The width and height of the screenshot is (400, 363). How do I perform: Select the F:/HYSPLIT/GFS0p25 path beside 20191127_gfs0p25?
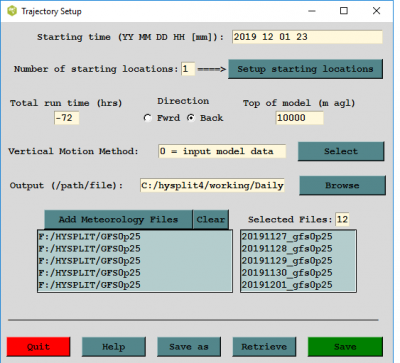click(135, 237)
